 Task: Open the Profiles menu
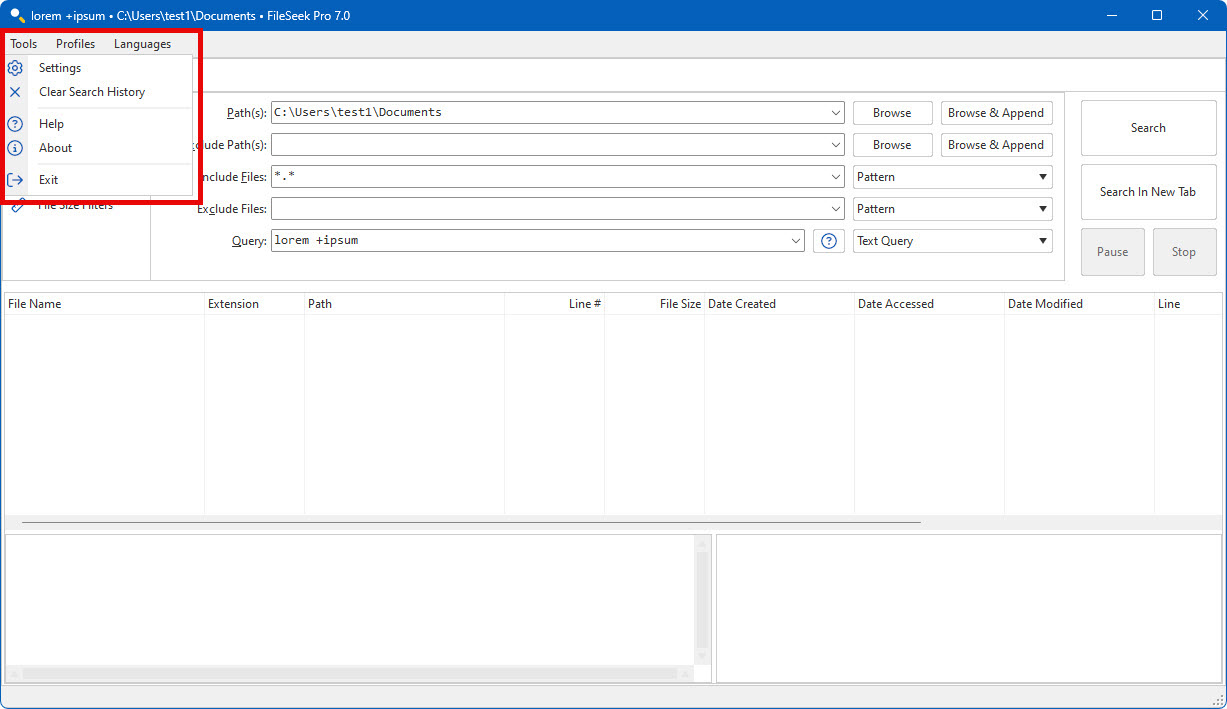(x=76, y=44)
